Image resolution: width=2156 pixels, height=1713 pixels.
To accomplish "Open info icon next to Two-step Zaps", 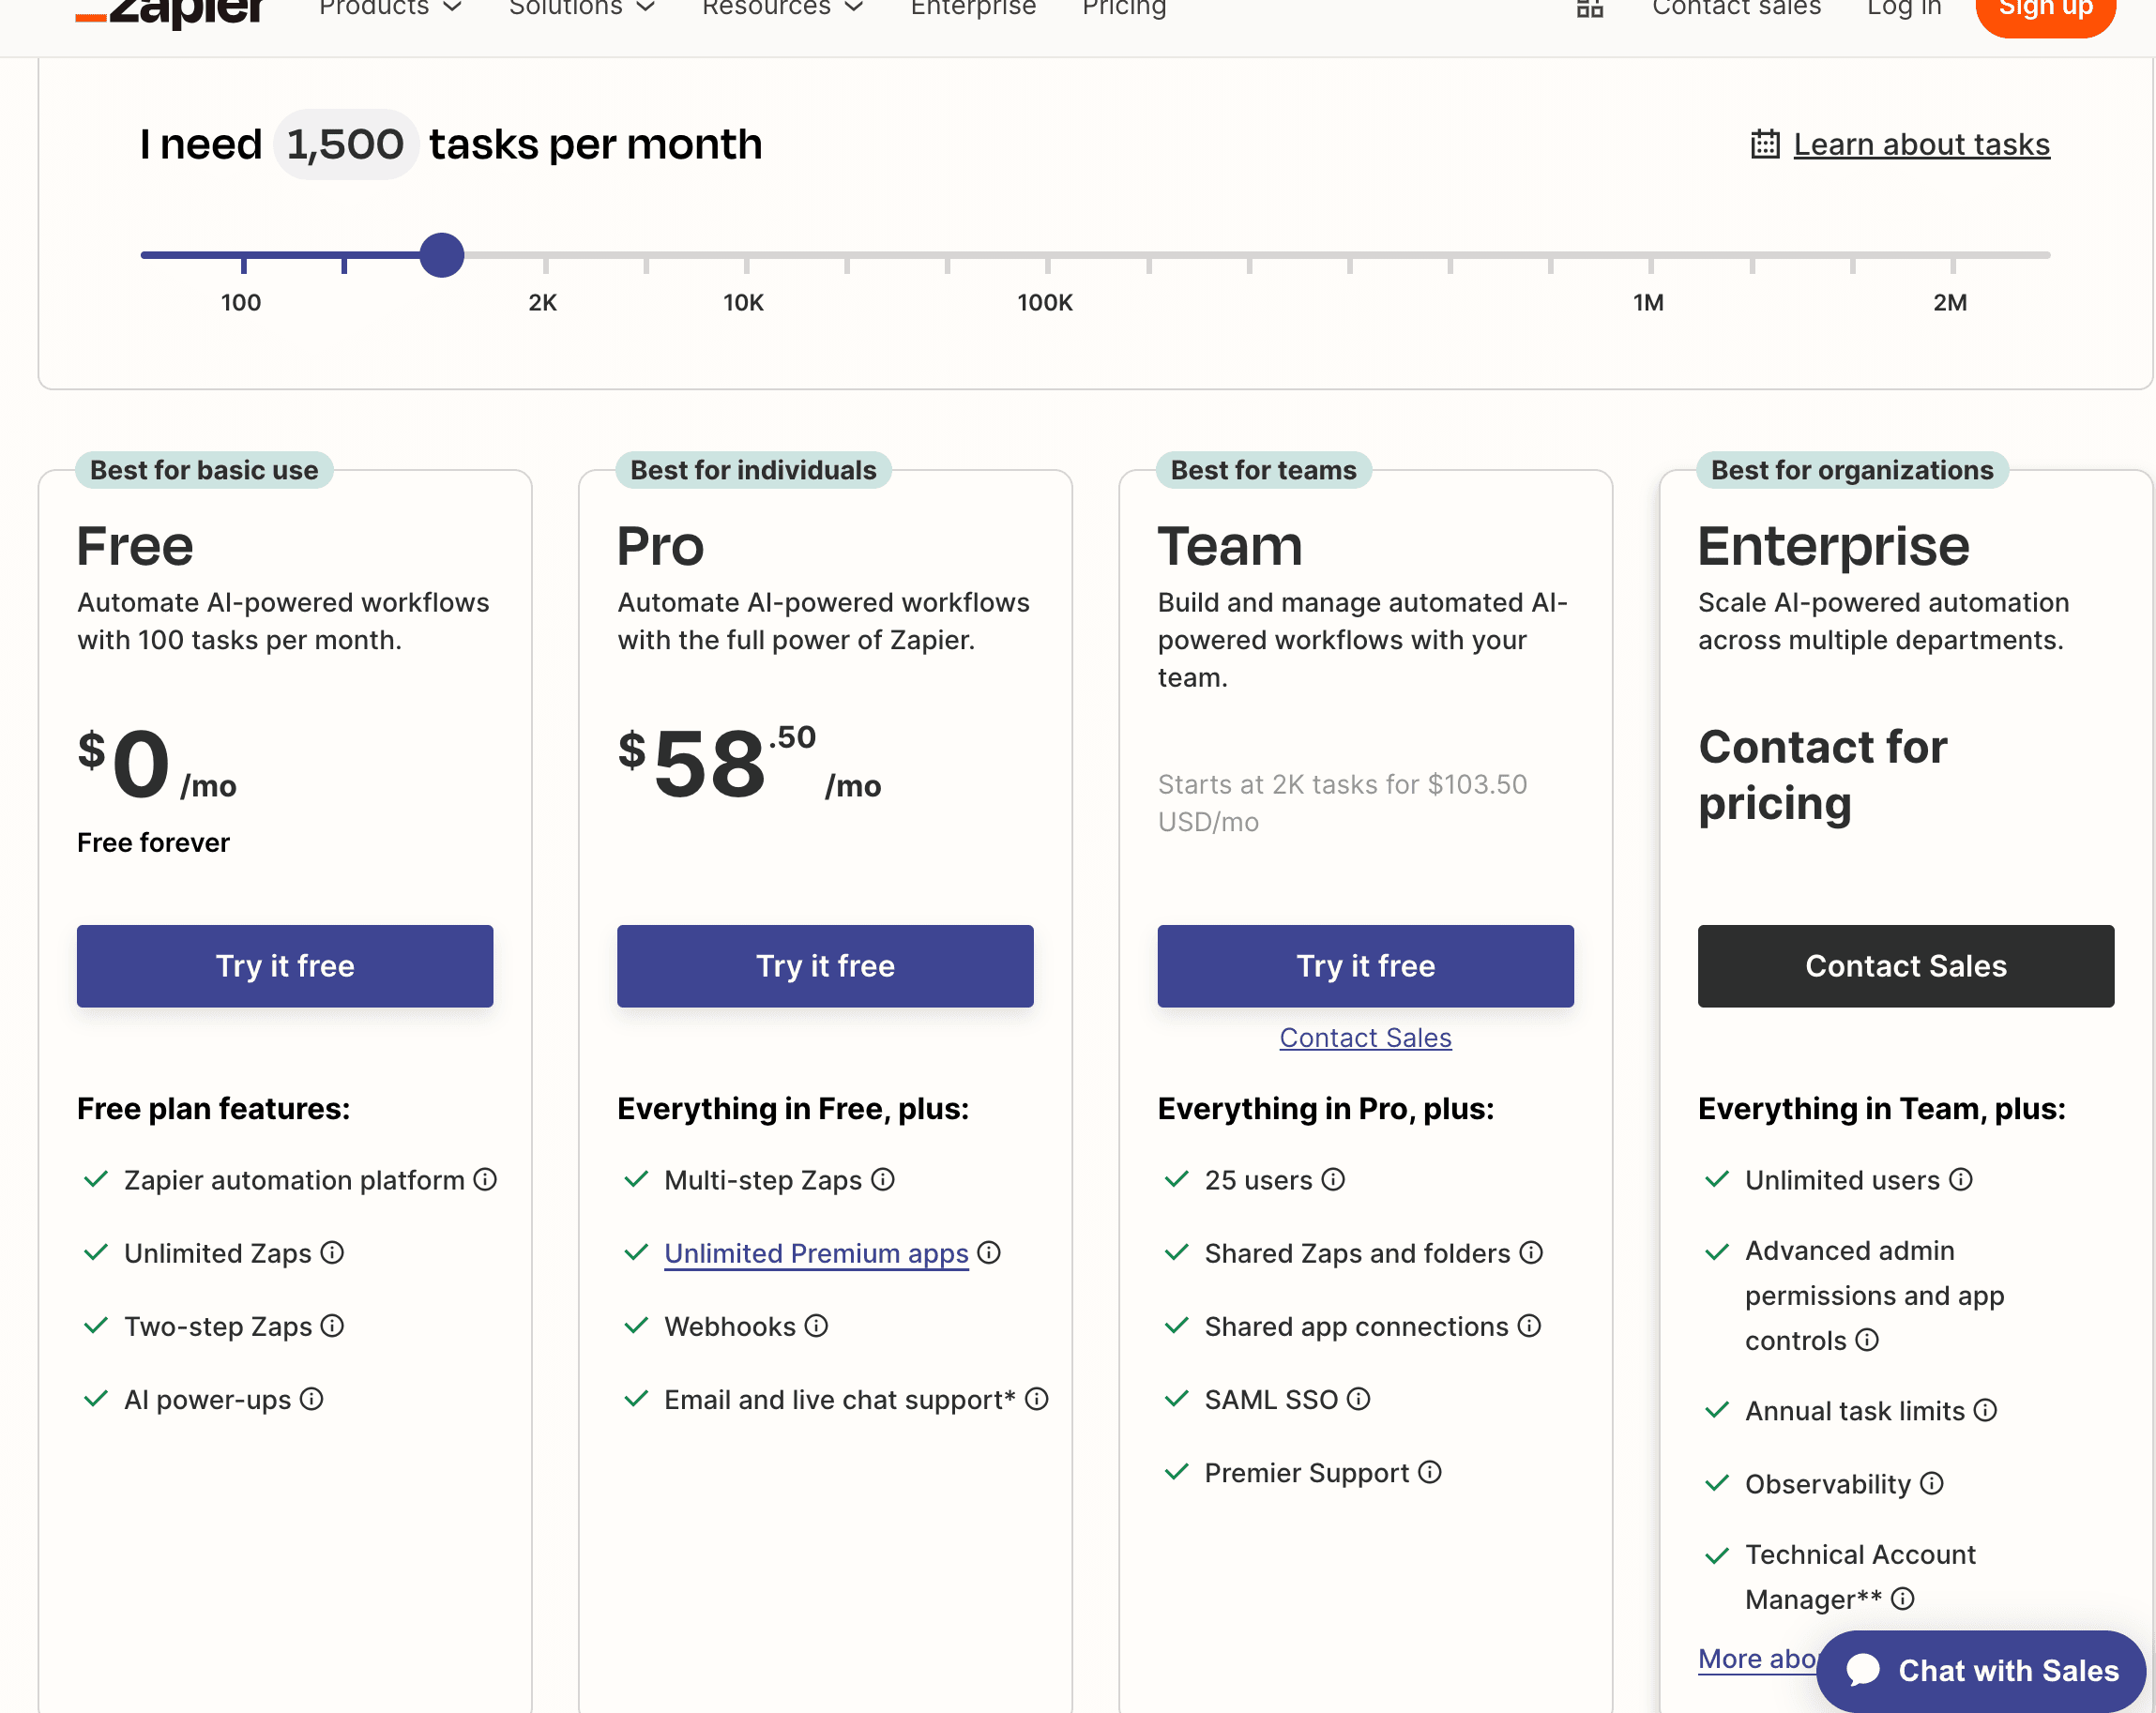I will pos(332,1326).
